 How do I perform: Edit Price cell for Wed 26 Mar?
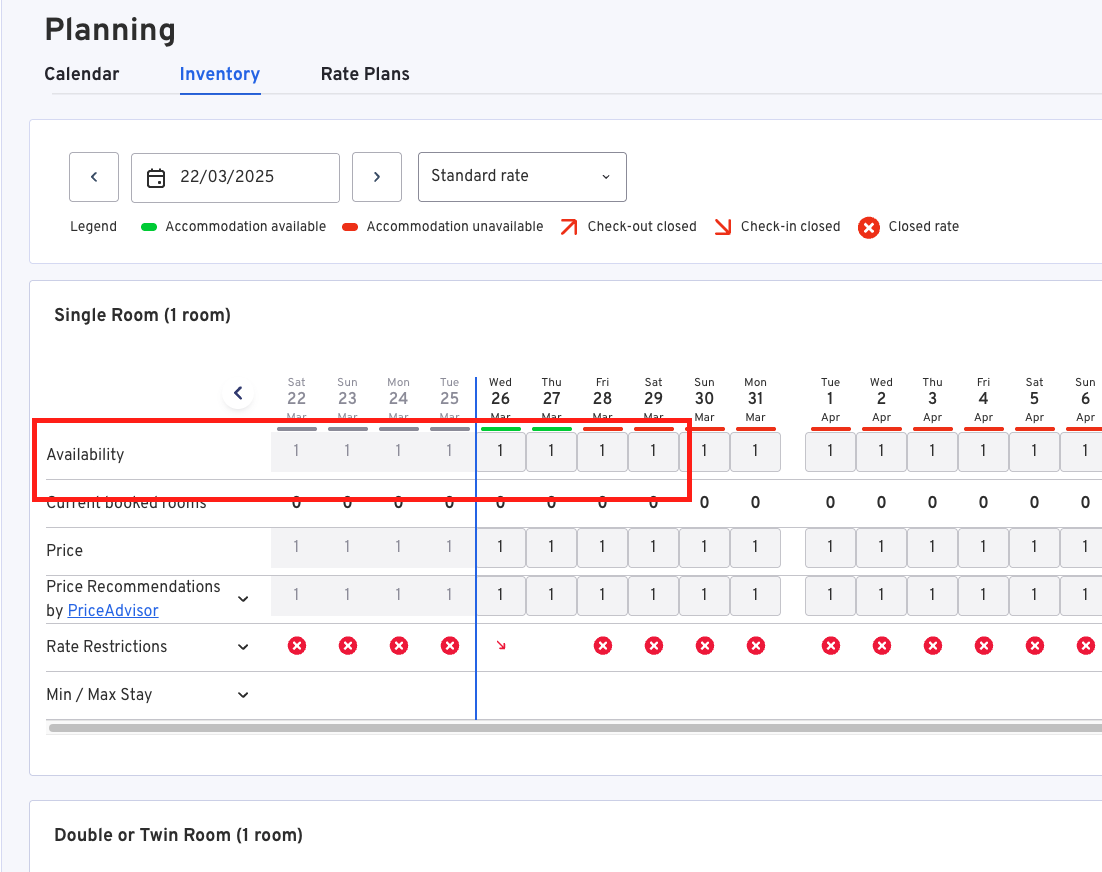point(500,547)
